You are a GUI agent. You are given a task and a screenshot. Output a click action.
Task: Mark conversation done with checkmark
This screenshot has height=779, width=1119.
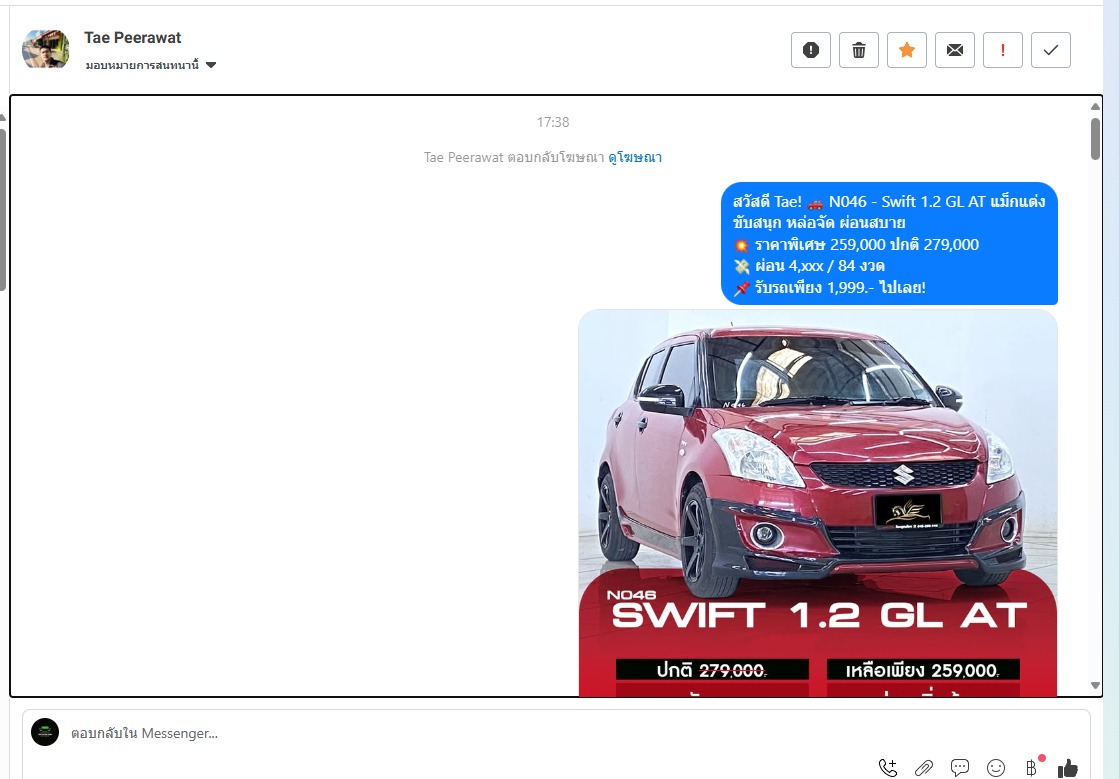pyautogui.click(x=1050, y=50)
